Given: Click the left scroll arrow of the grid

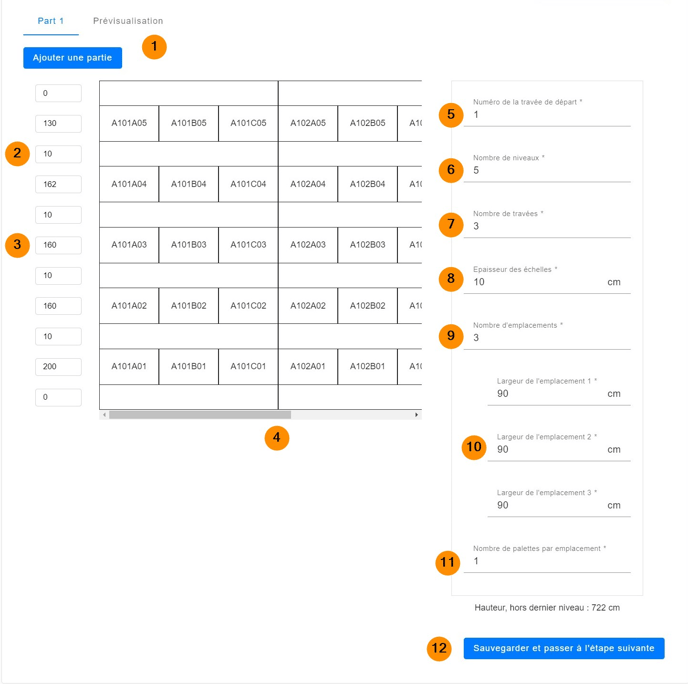Looking at the screenshot, I should [104, 415].
